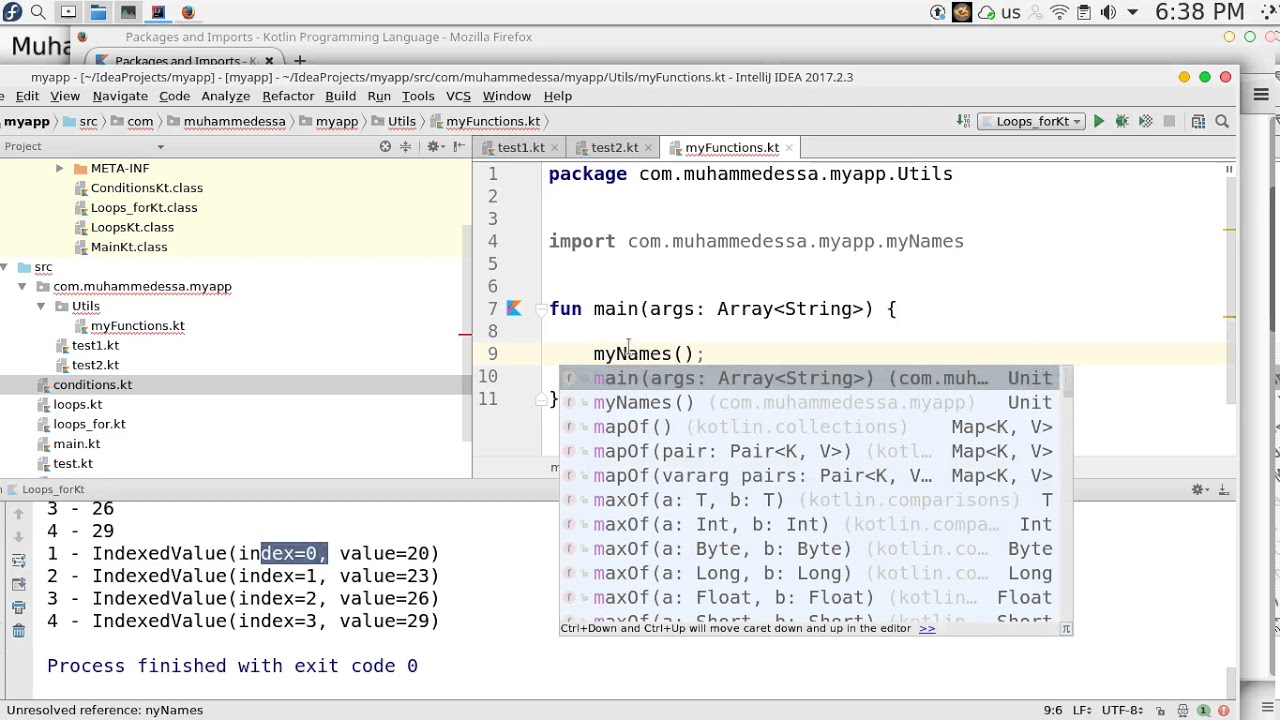The height and width of the screenshot is (720, 1280).
Task: Click the Project tree vertical scrollbar
Action: 467,332
